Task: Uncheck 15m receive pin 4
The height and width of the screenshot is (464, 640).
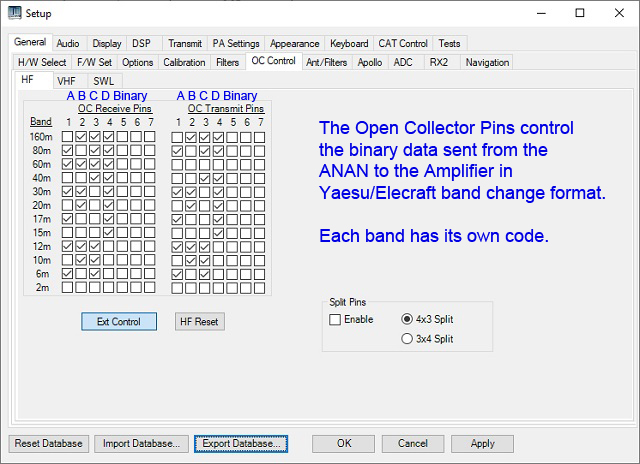Action: (109, 232)
